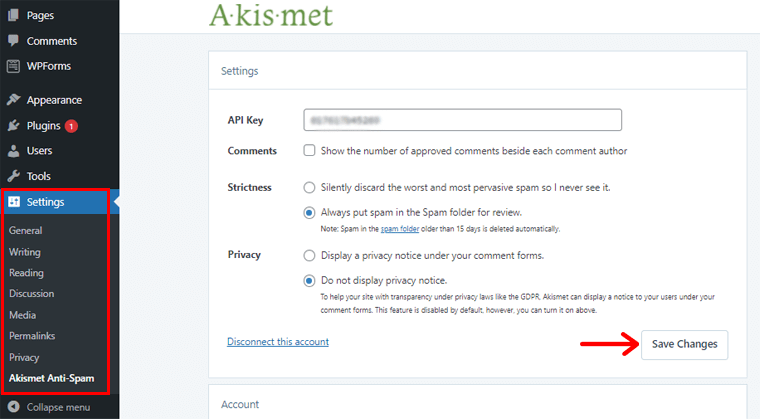
Task: Select always put spam in Spam folder
Action: (x=310, y=212)
